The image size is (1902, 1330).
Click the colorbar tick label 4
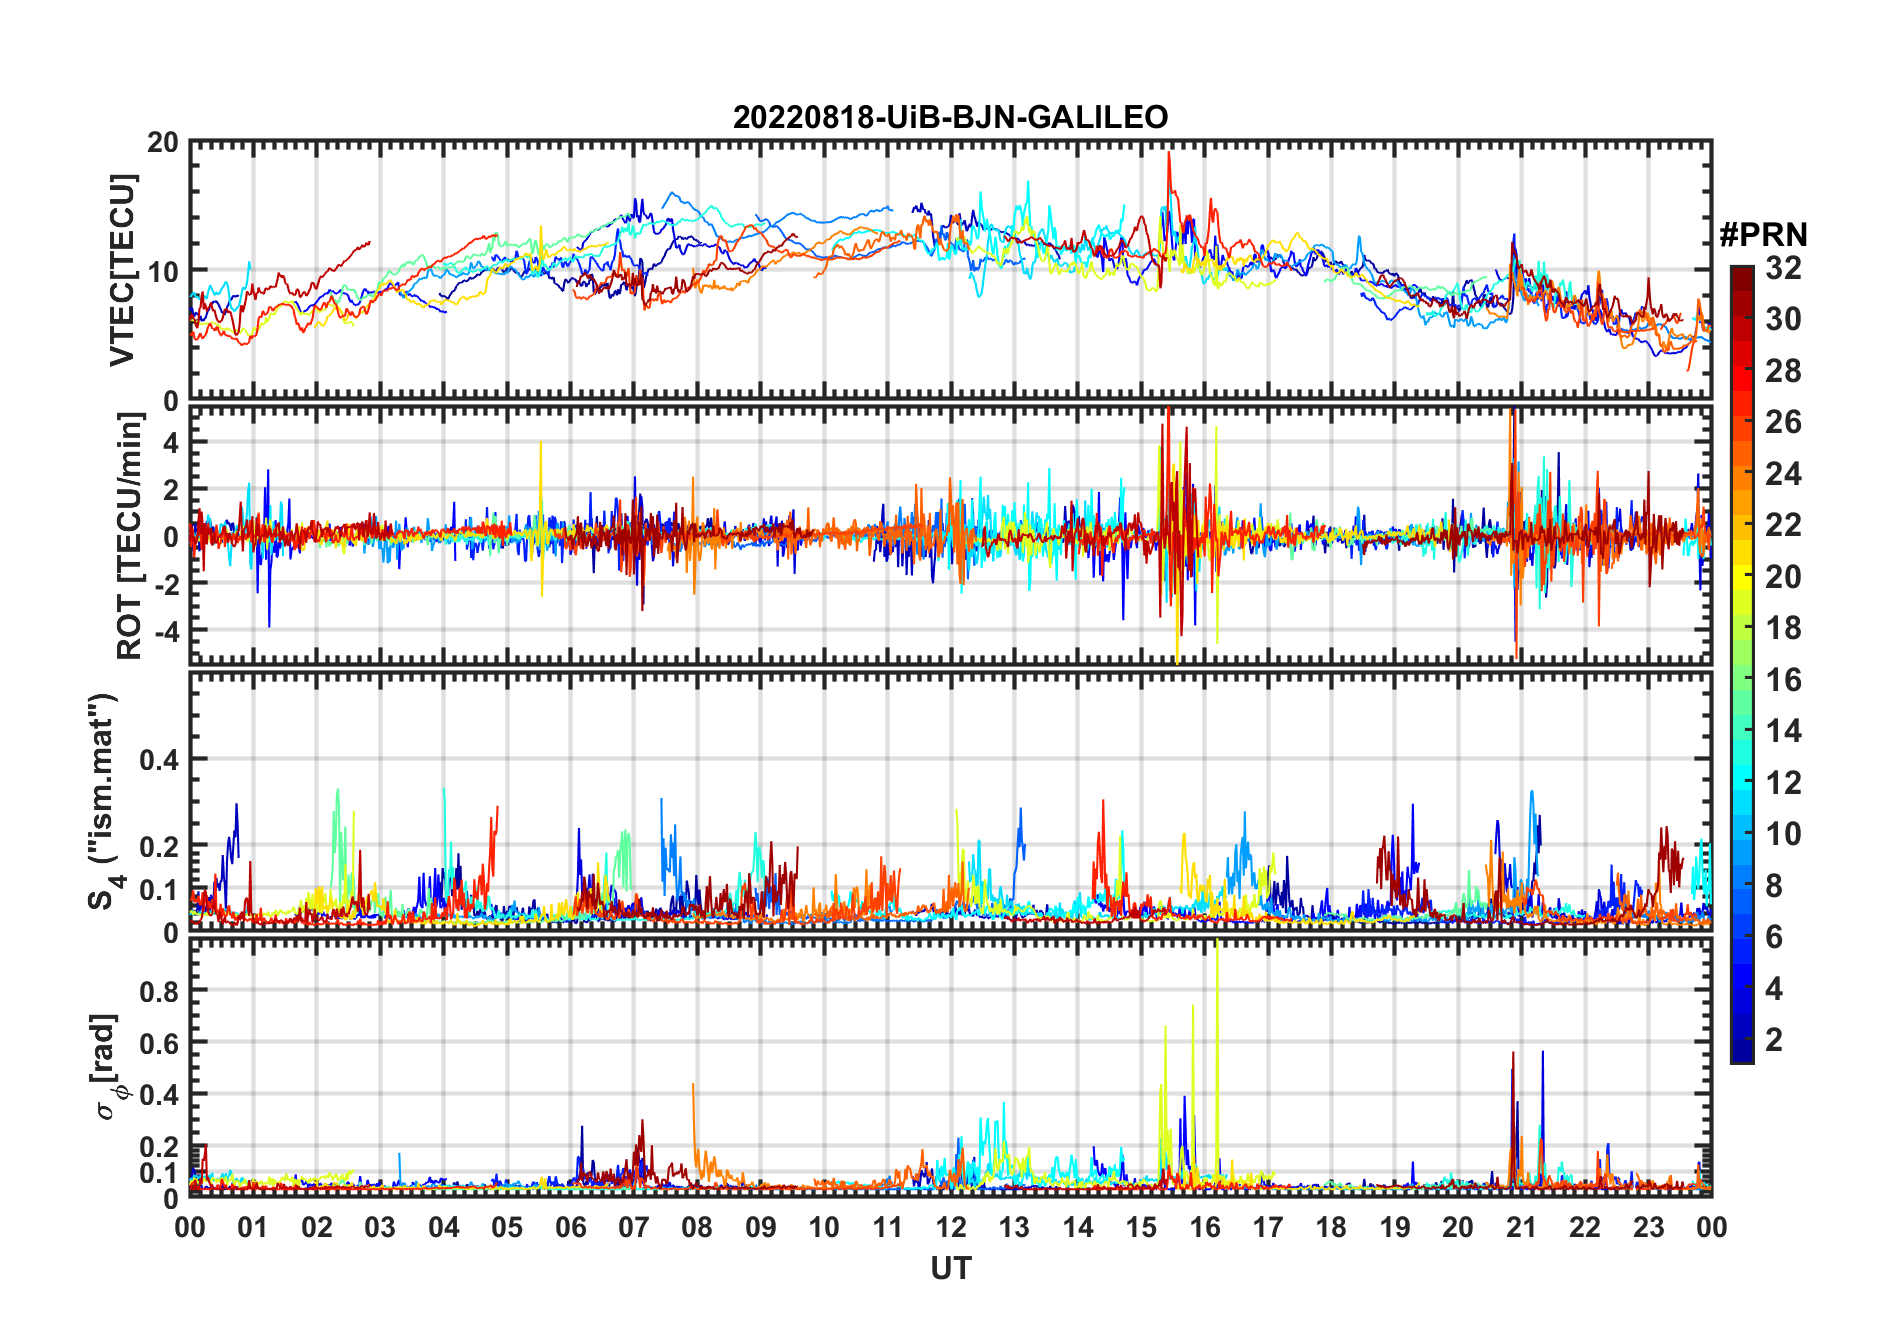tap(1774, 989)
